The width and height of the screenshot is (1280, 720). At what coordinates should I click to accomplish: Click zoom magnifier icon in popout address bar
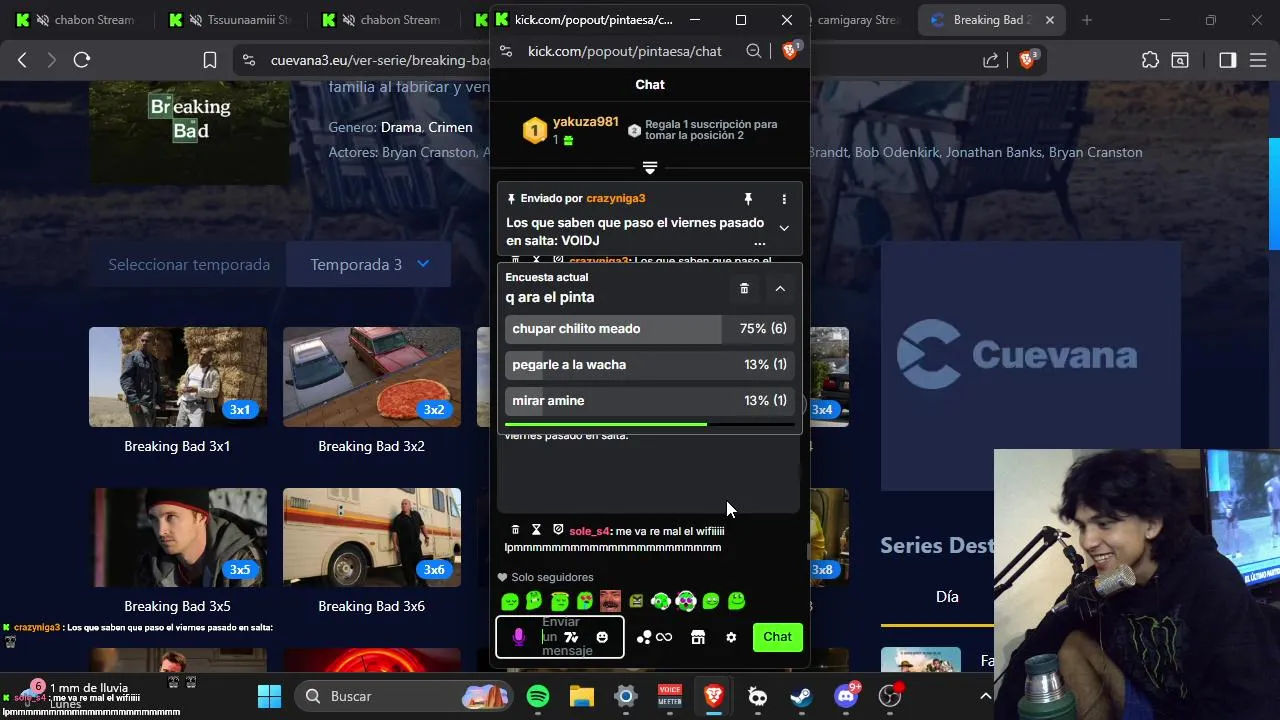click(754, 51)
